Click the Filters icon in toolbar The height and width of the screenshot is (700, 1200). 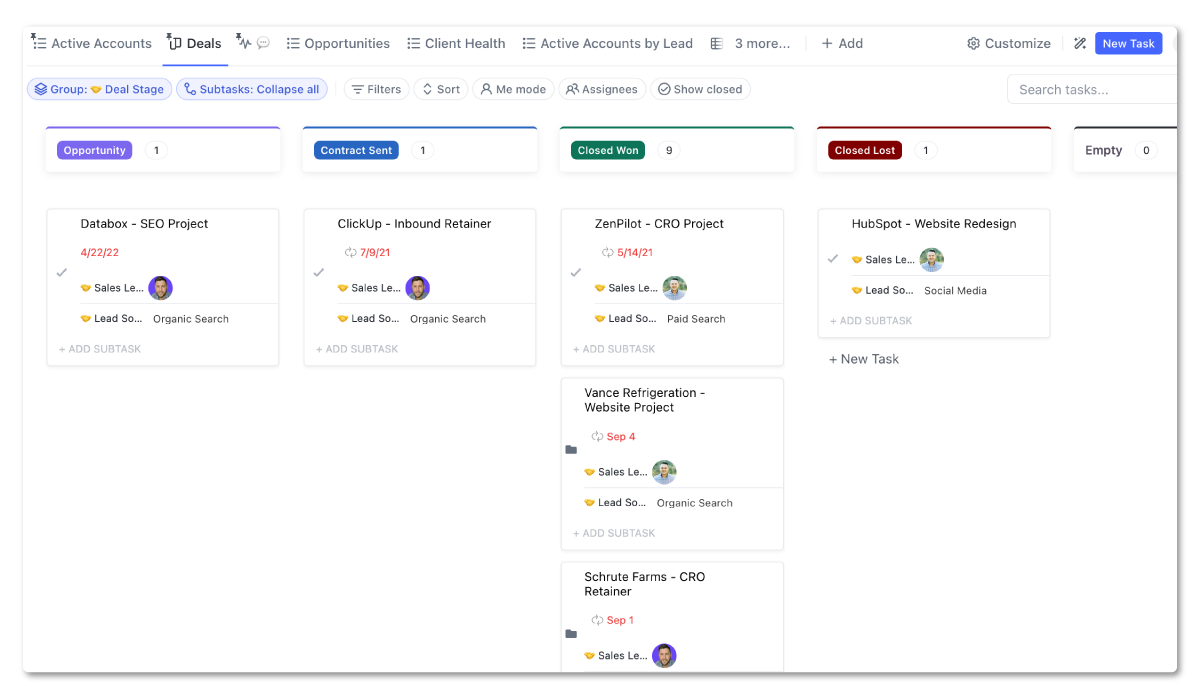357,89
